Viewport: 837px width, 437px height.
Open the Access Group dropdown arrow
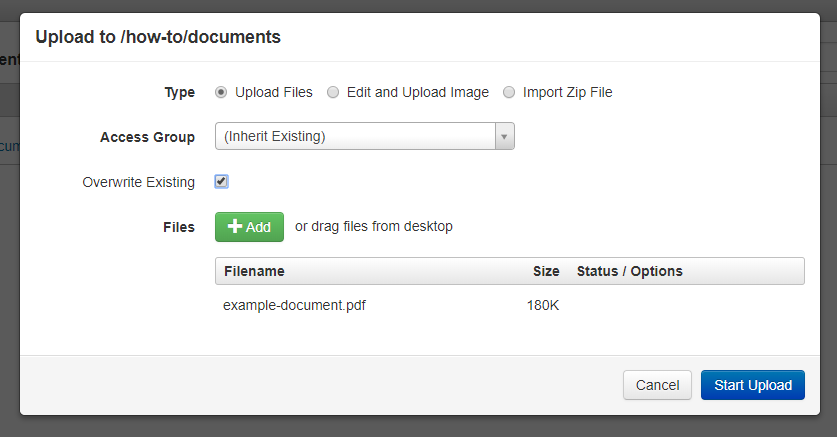504,136
